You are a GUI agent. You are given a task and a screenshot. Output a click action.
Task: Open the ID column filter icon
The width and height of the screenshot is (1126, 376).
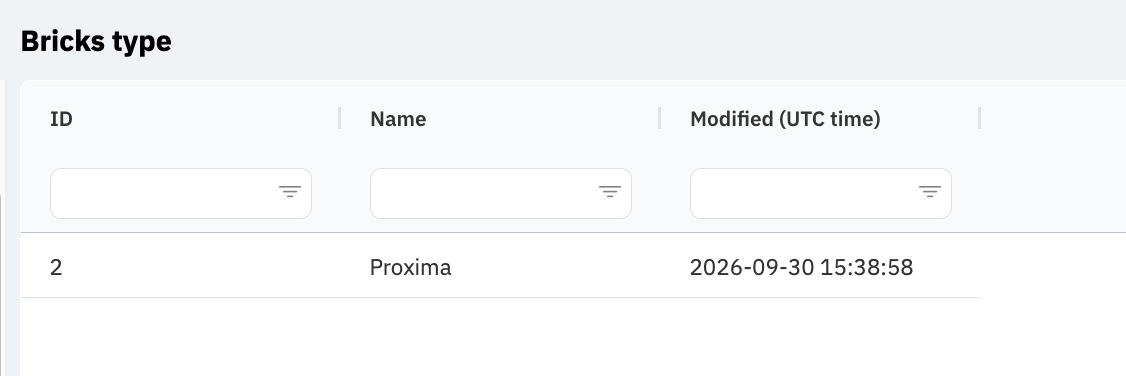(289, 192)
